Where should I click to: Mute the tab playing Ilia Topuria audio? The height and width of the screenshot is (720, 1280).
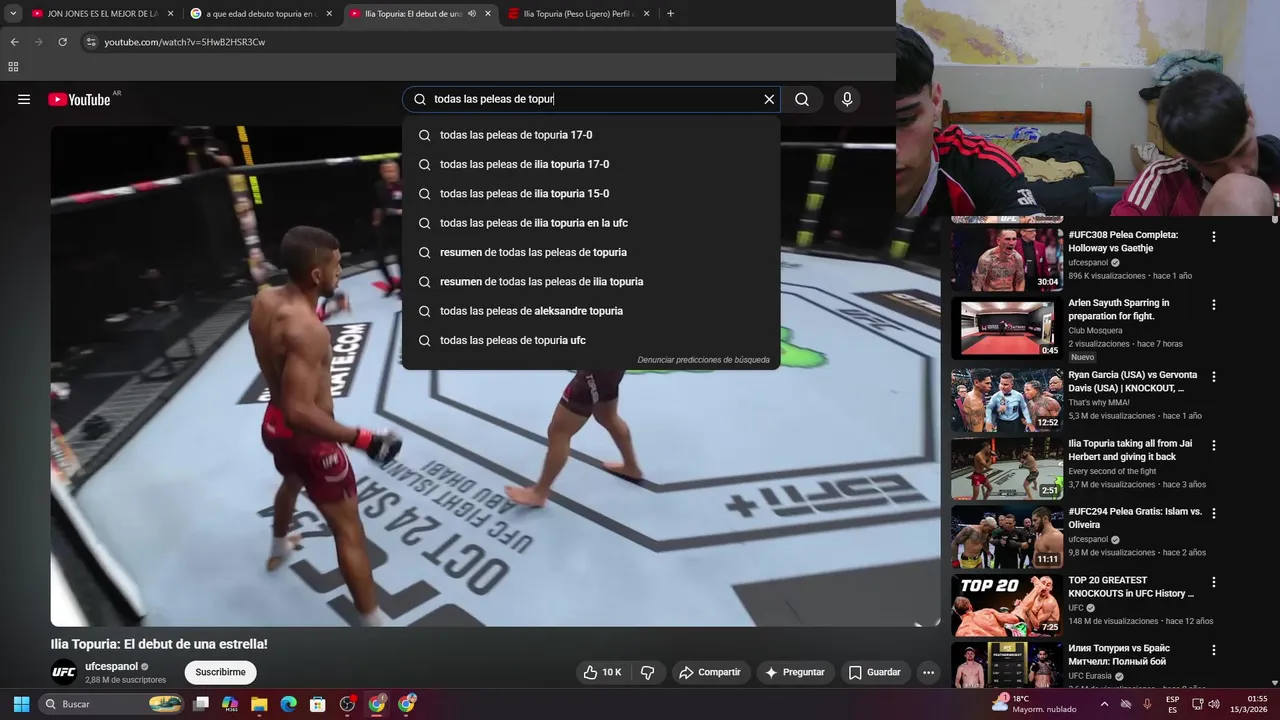pos(472,14)
